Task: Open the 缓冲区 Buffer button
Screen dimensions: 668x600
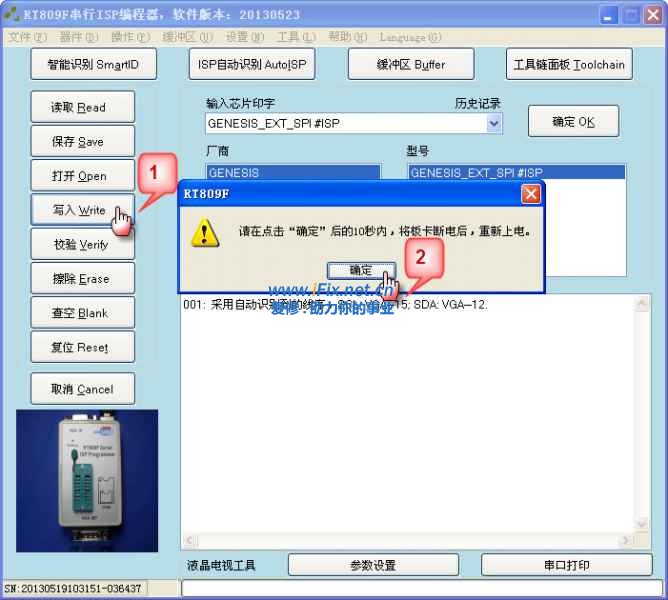Action: coord(410,64)
